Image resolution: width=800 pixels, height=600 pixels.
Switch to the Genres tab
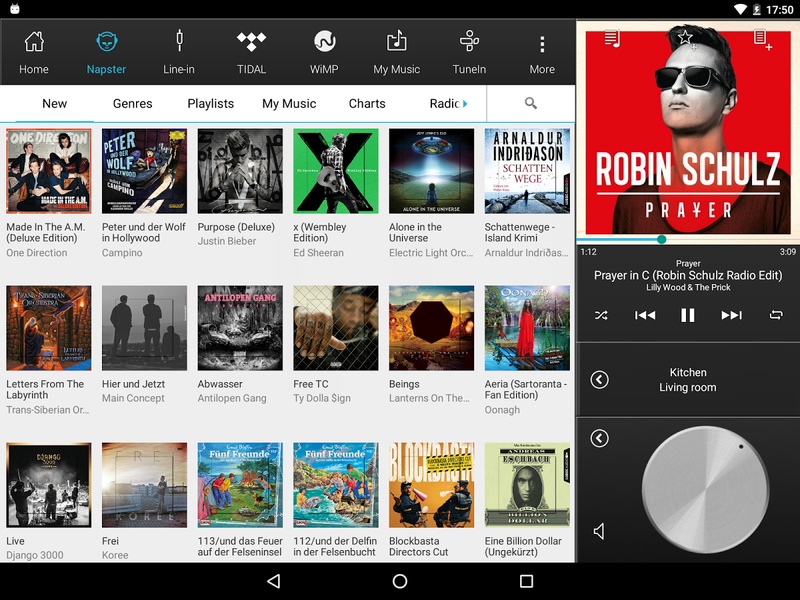click(x=133, y=104)
